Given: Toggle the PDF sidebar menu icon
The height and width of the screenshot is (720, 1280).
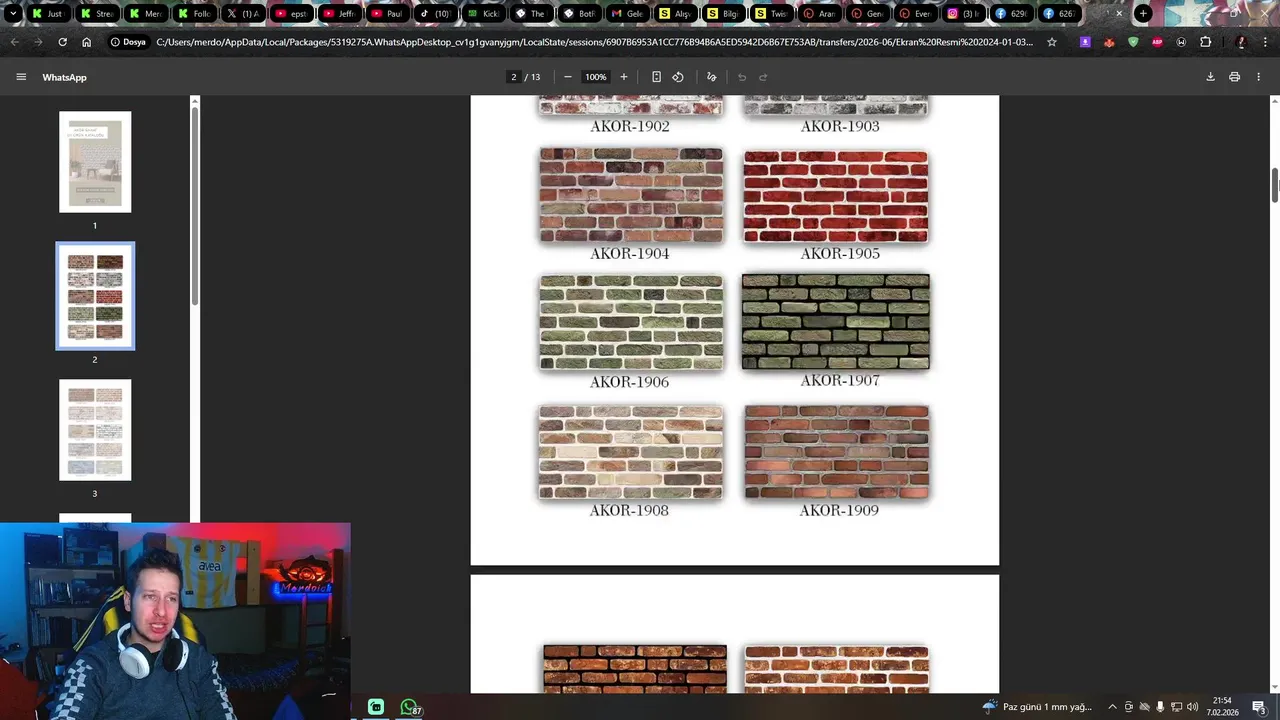Looking at the screenshot, I should 21,77.
